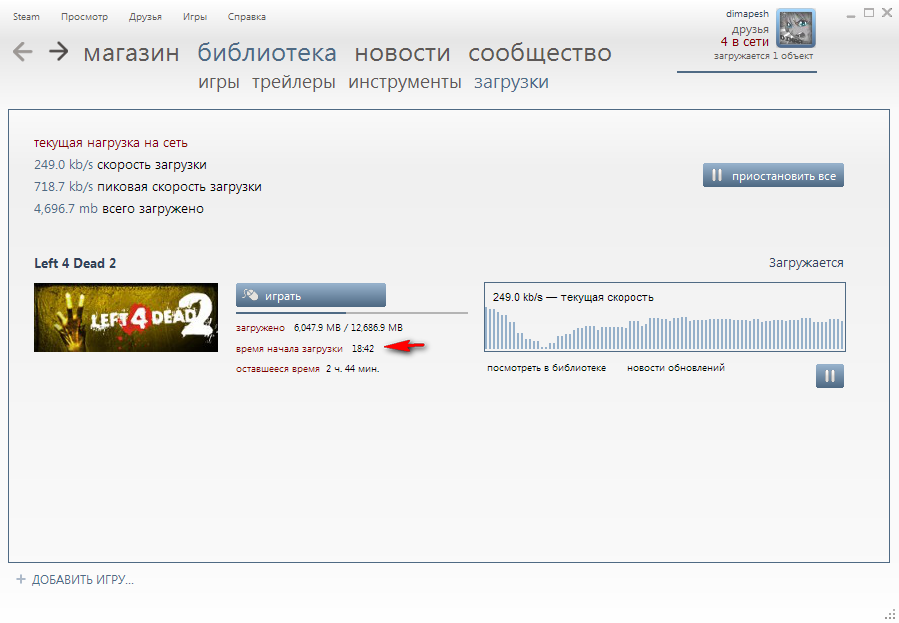
Task: Open the библиотека section
Action: click(x=267, y=53)
